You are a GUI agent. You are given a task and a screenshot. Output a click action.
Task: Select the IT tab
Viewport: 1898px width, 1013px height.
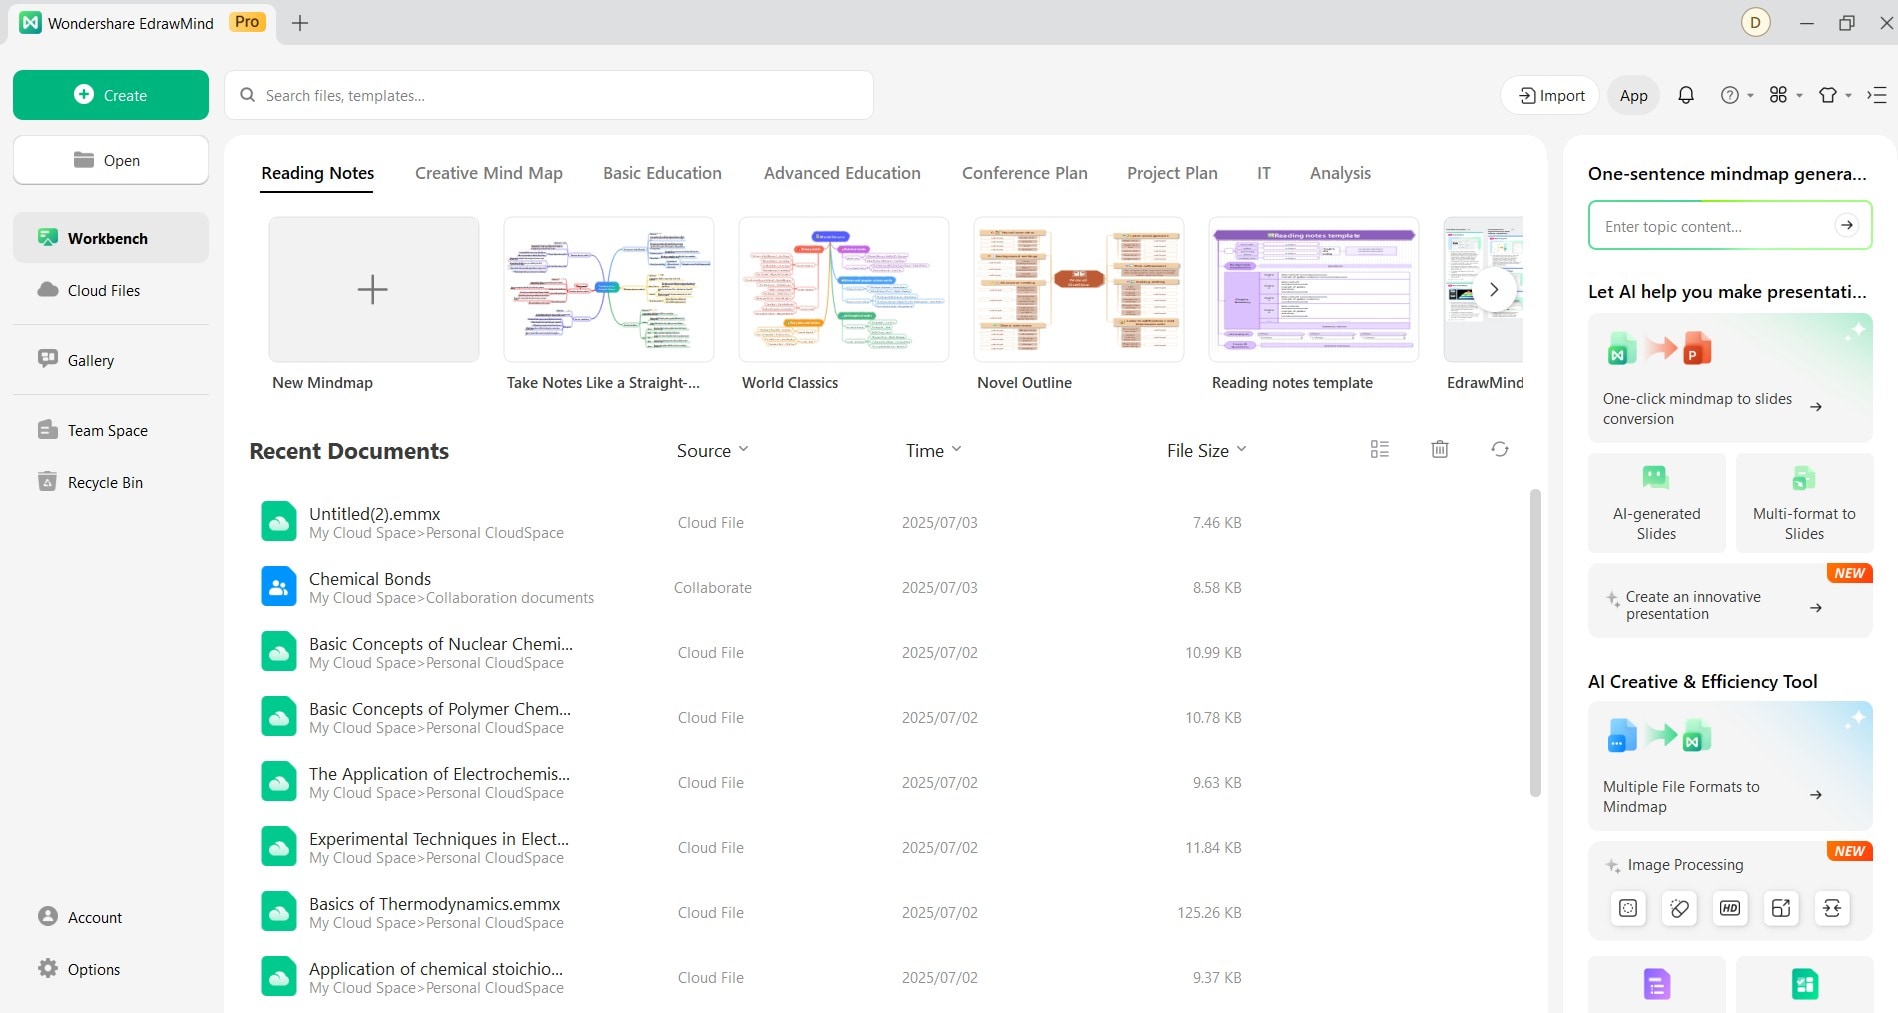[x=1264, y=173]
